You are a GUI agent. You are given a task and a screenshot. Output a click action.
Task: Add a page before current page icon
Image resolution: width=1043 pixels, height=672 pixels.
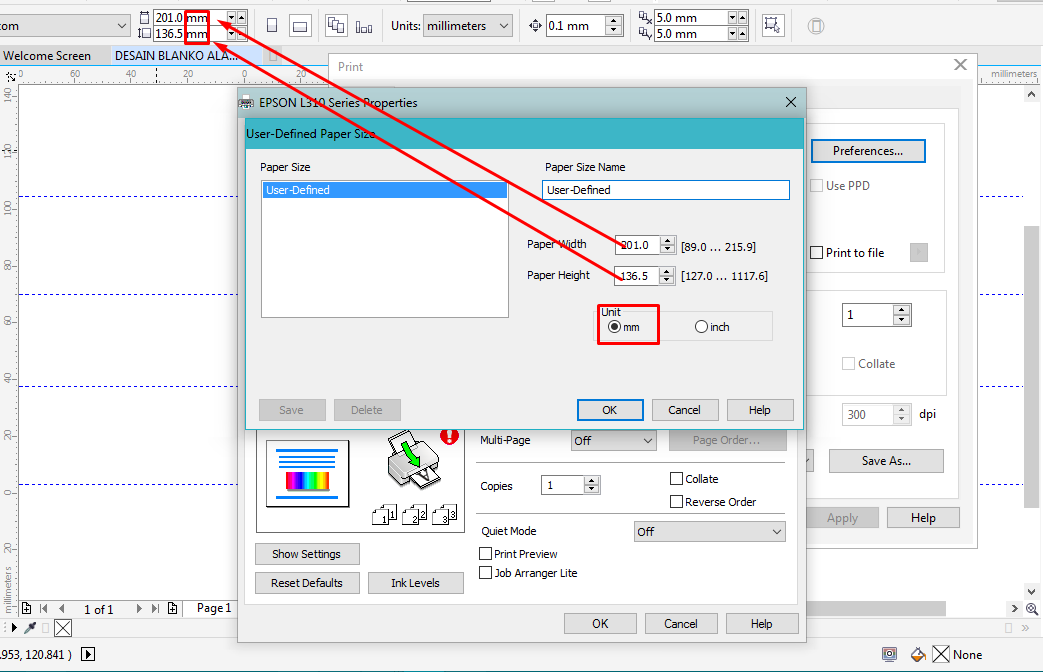26,608
